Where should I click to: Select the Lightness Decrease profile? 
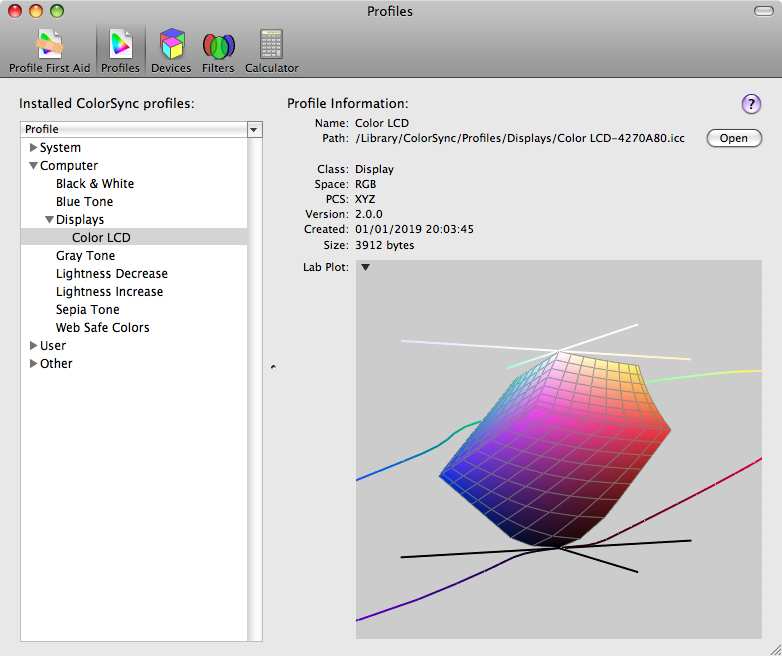pos(112,273)
